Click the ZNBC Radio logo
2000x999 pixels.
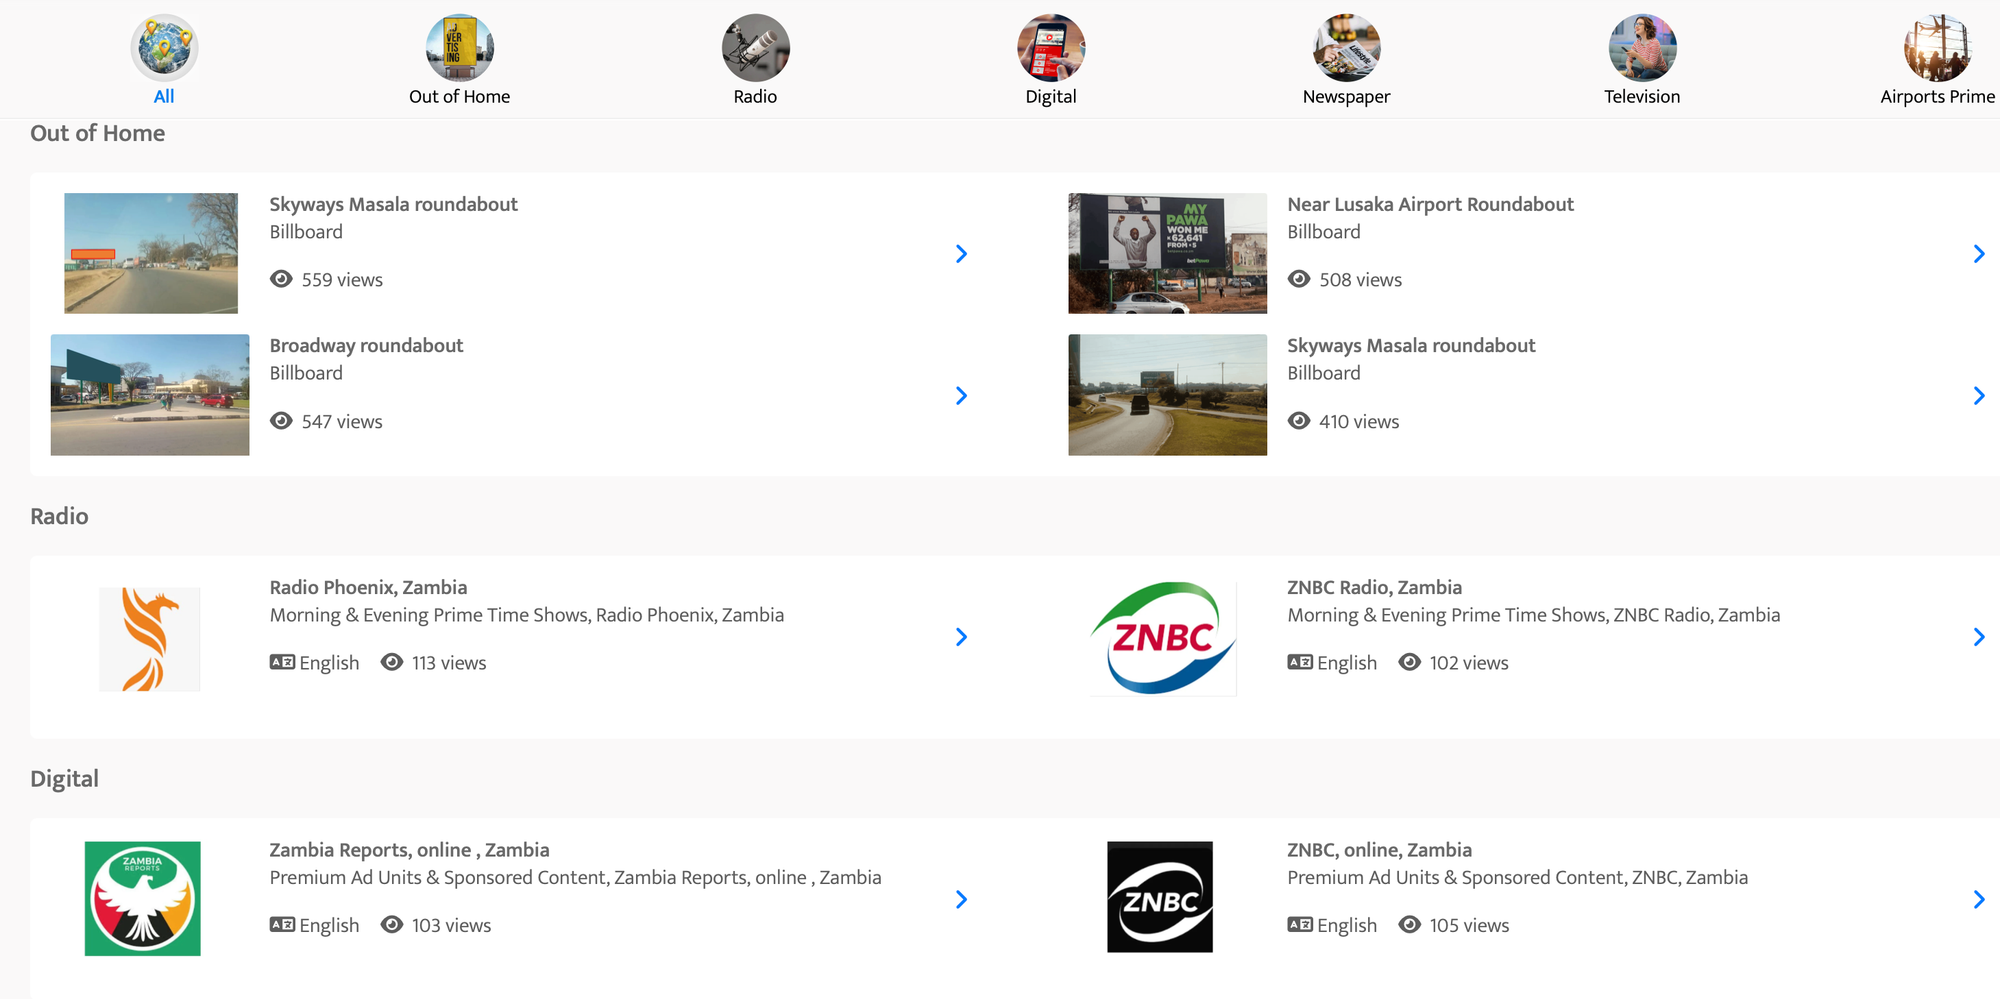(1163, 638)
